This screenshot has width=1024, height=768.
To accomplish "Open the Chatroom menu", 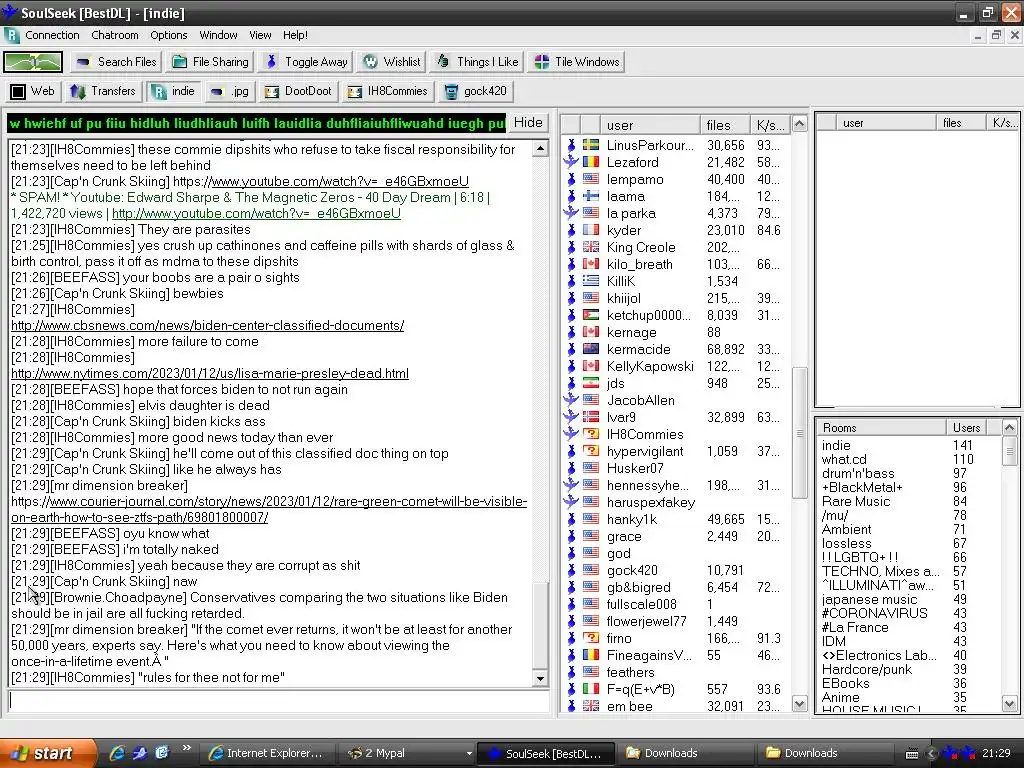I will 115,35.
